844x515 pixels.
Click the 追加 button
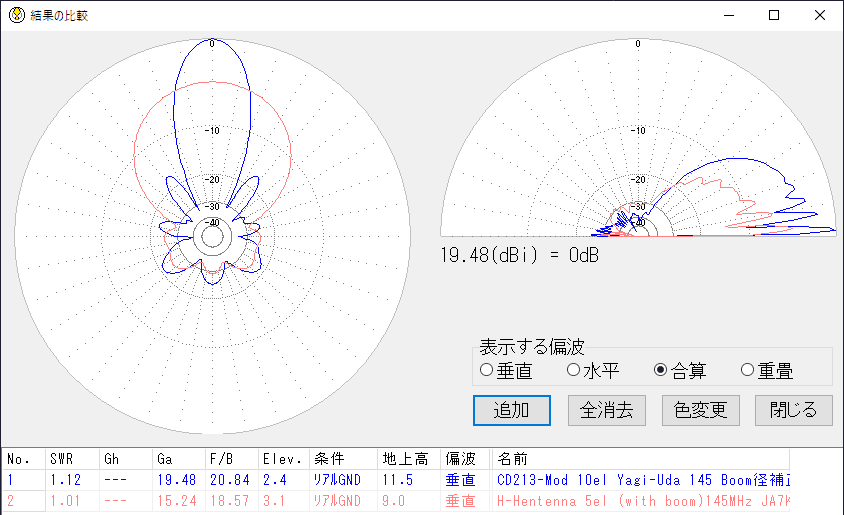point(512,410)
